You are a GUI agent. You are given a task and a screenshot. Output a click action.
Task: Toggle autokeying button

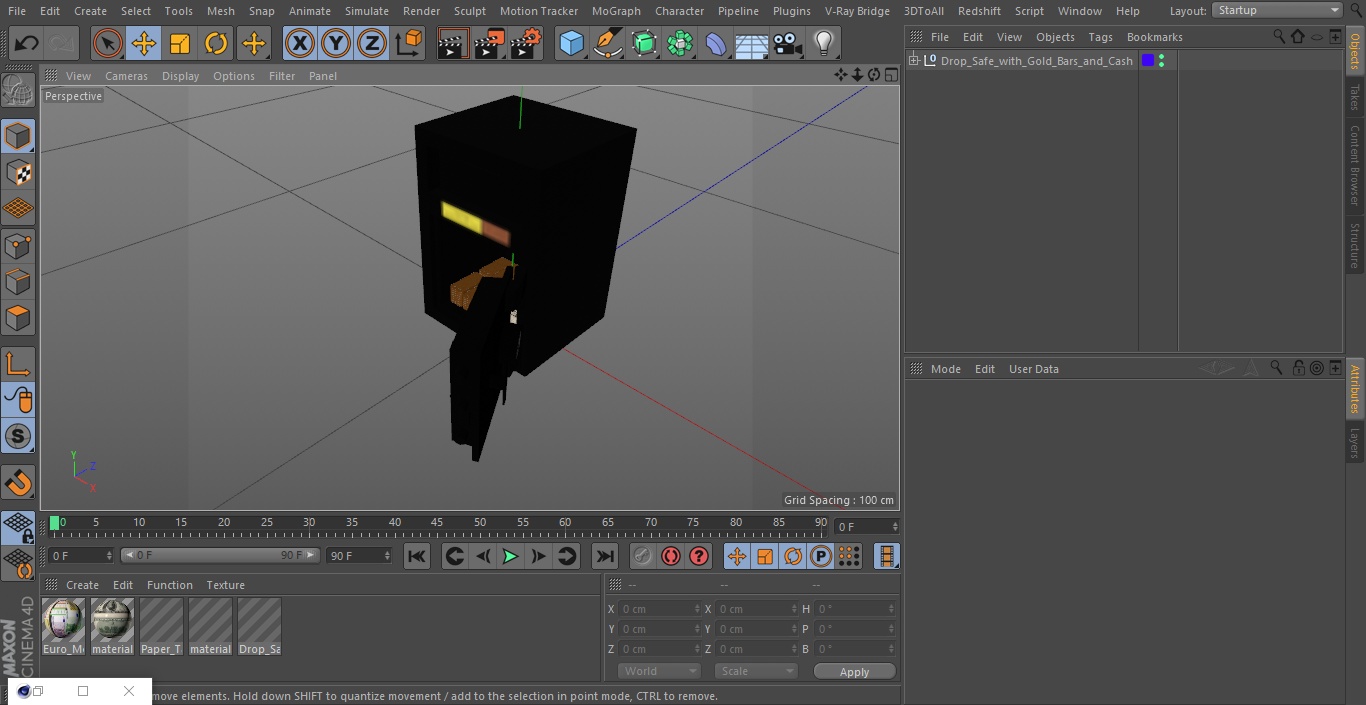pyautogui.click(x=671, y=557)
